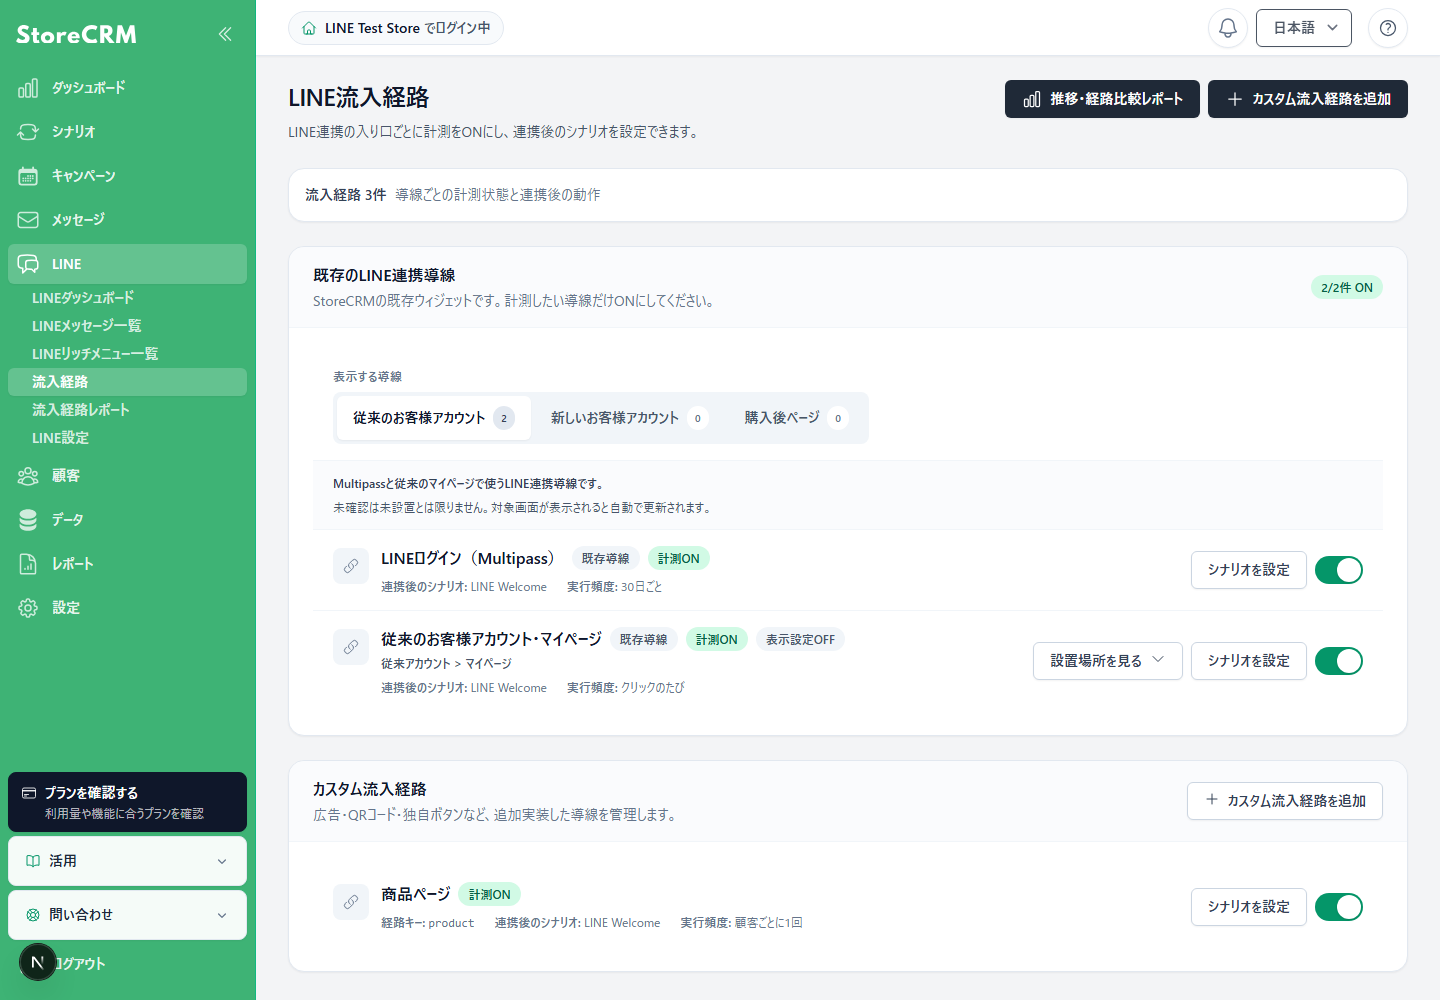Click the link icon for 従来のお客様アカウント・マイページ
This screenshot has width=1440, height=1000.
coord(351,647)
